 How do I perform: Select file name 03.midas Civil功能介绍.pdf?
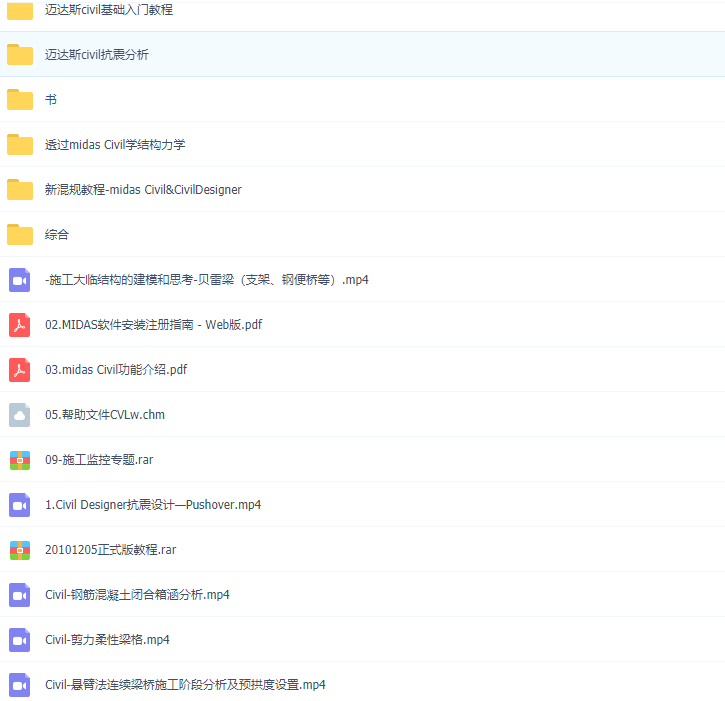point(116,369)
